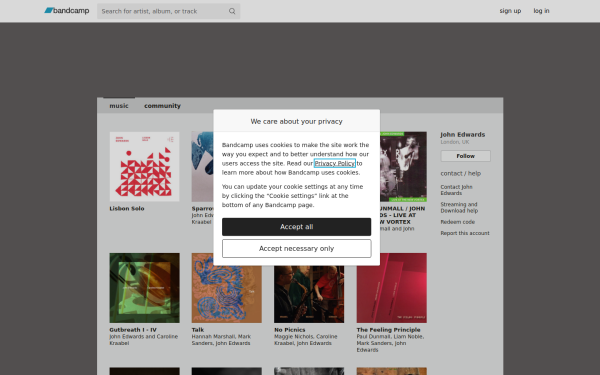Click the Bandcamp logo
600x375 pixels.
67,11
